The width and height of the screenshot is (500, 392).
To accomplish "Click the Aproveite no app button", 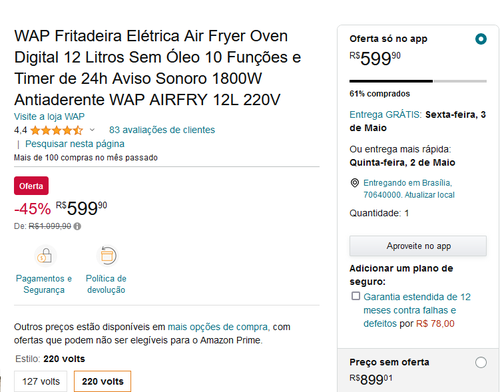I will [418, 246].
